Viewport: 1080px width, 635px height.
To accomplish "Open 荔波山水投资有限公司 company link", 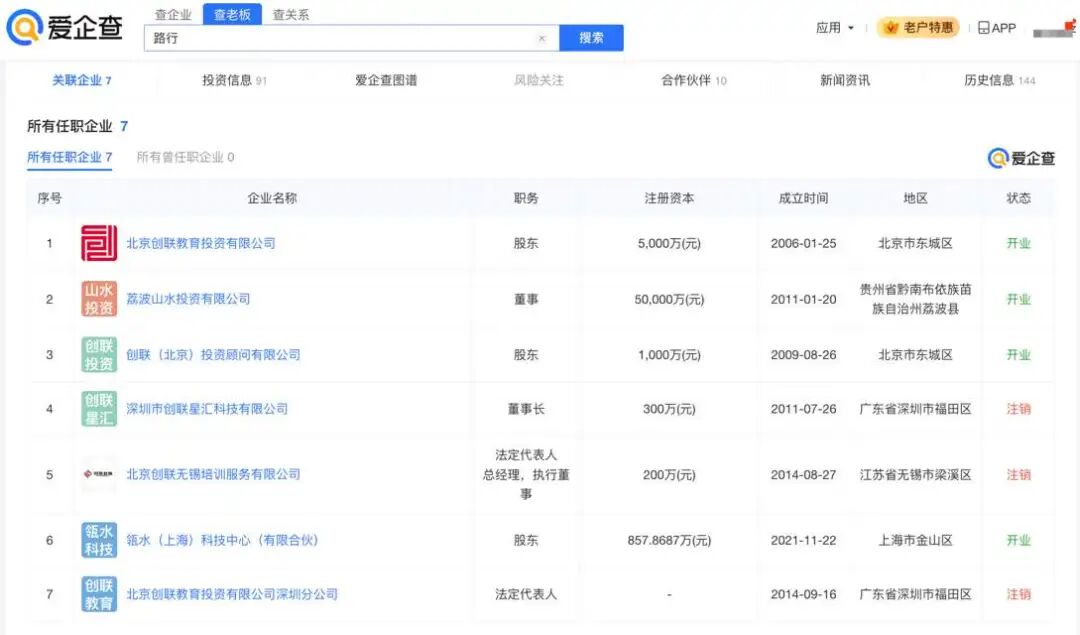I will pos(188,299).
